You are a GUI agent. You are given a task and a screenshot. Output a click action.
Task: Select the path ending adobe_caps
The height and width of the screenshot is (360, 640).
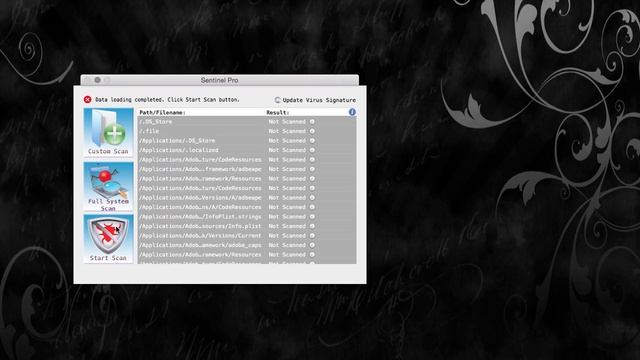pyautogui.click(x=200, y=245)
